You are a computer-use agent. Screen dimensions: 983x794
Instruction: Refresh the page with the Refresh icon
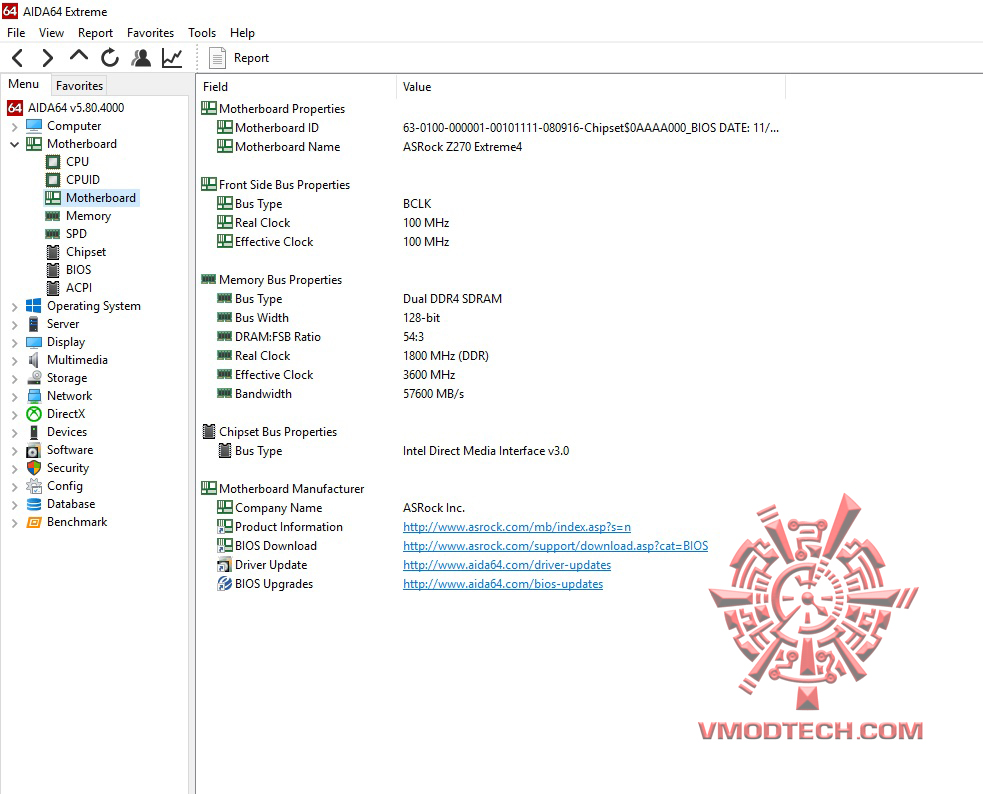(110, 58)
